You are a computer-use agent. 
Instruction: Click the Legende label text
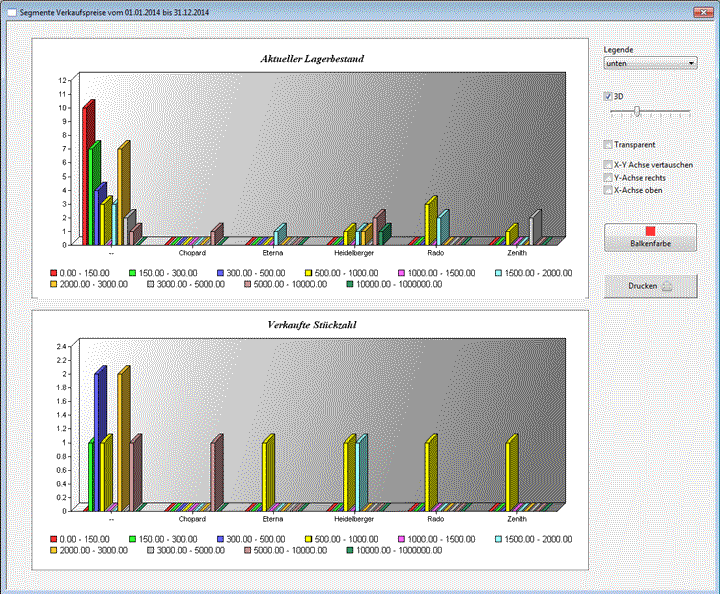pos(618,50)
